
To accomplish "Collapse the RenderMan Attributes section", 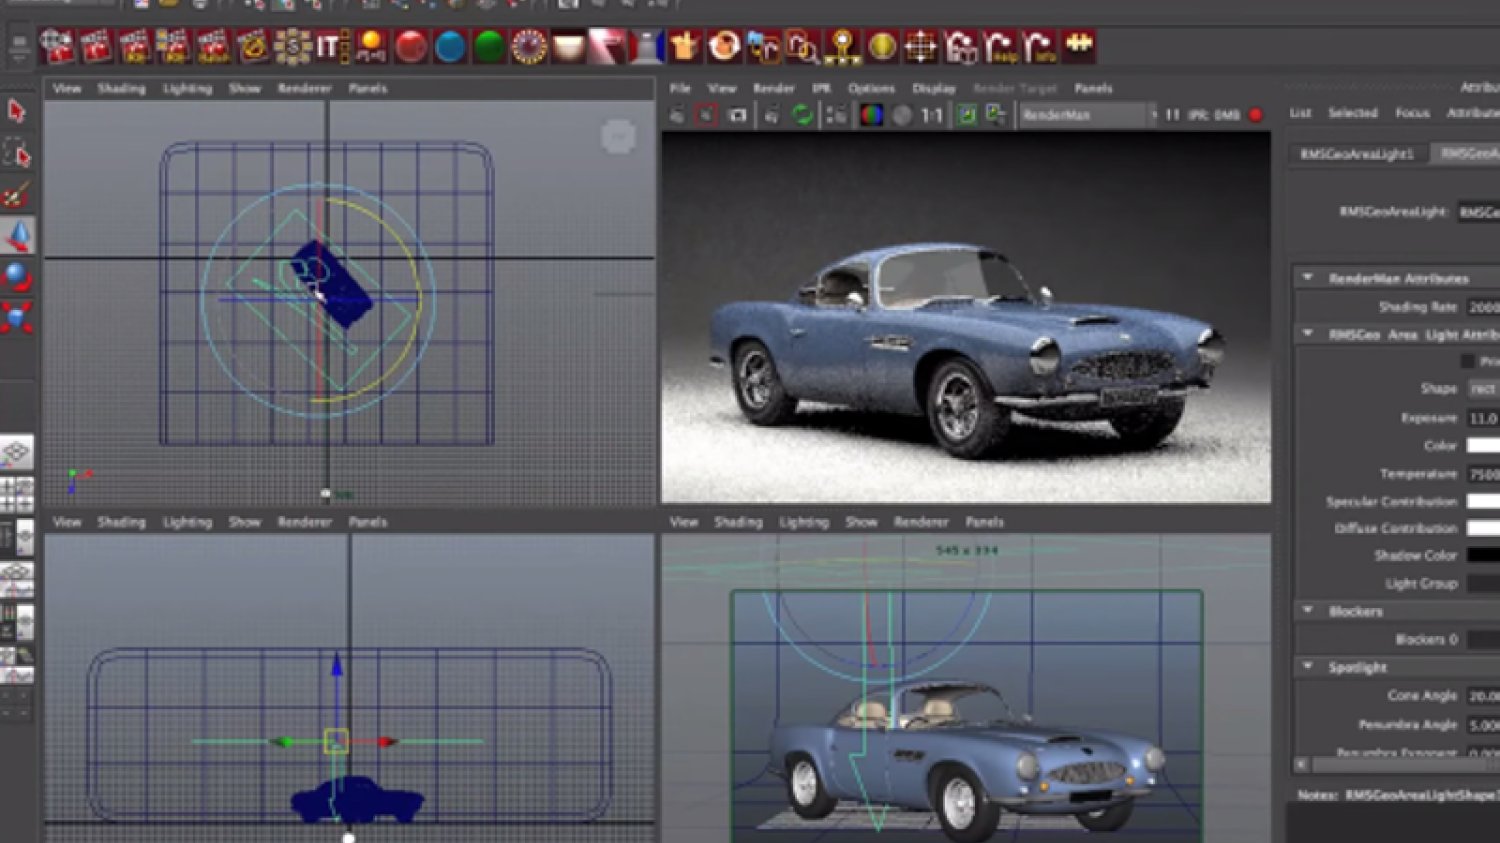I will pos(1308,277).
